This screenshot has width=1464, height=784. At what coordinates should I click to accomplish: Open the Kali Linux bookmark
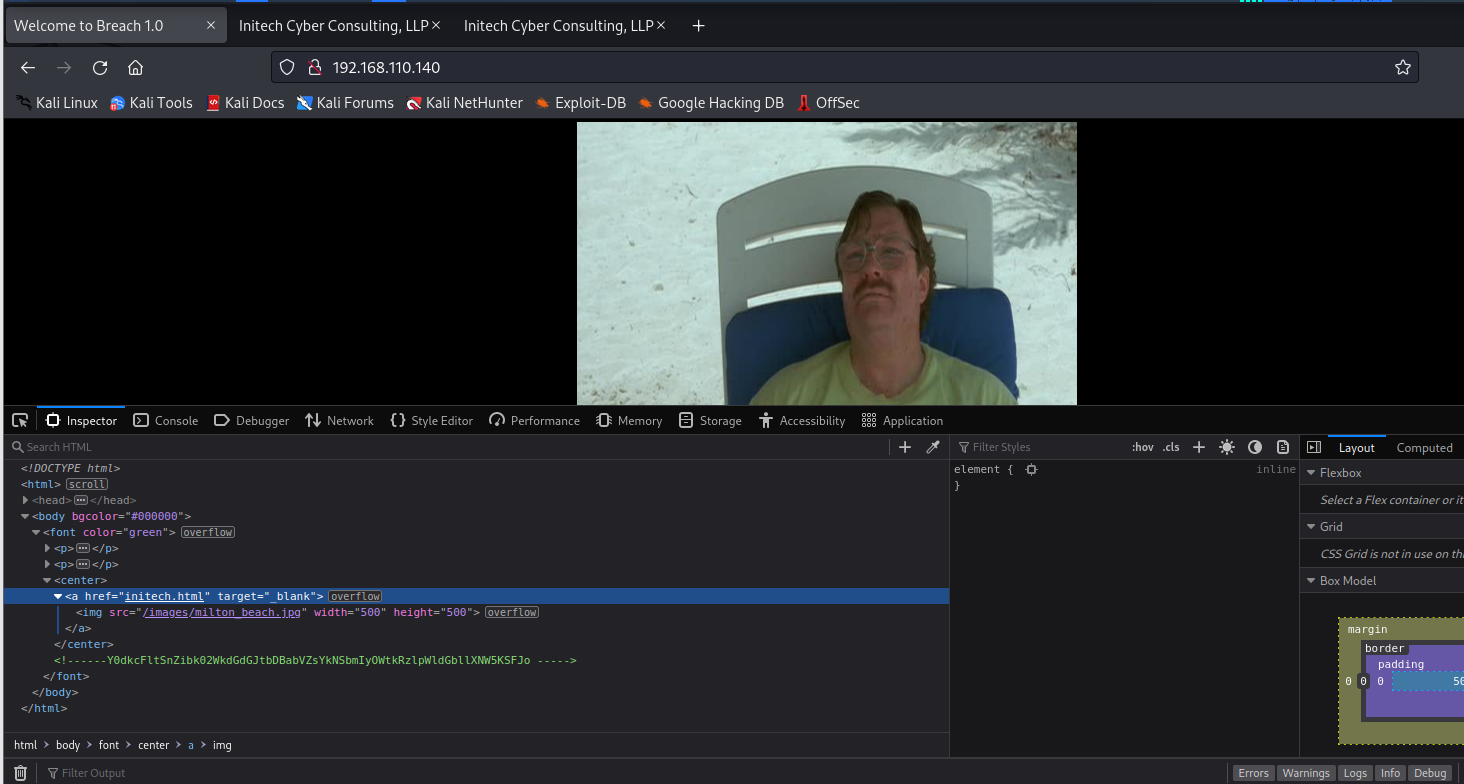click(57, 103)
